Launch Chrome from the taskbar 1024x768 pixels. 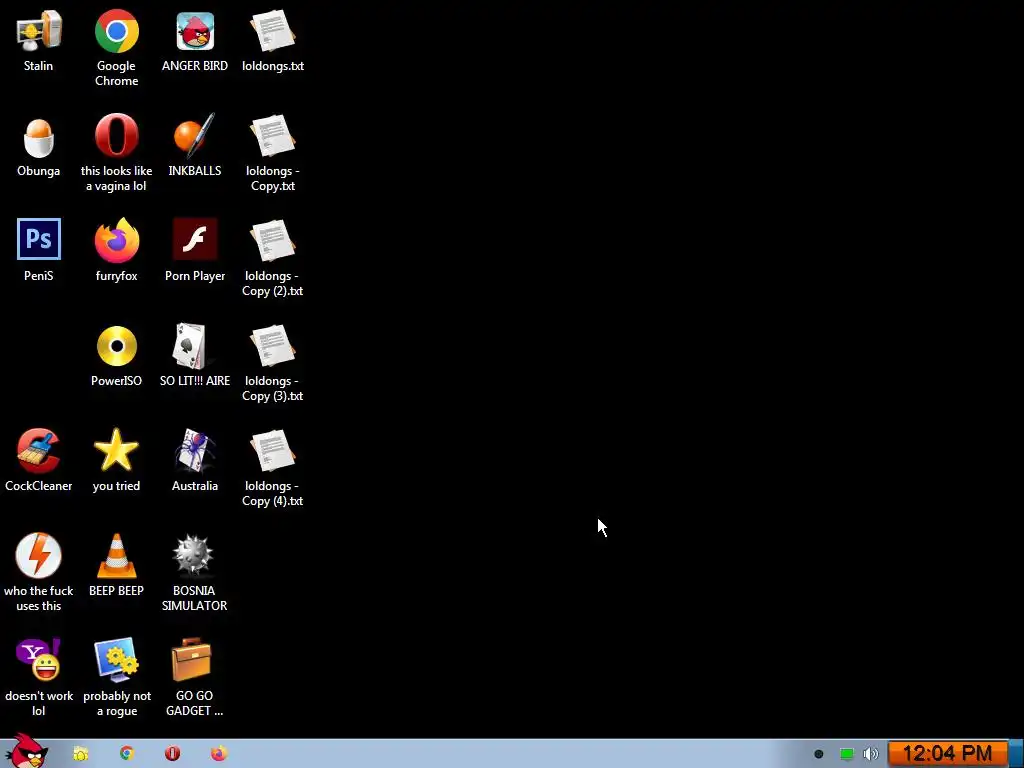[127, 754]
